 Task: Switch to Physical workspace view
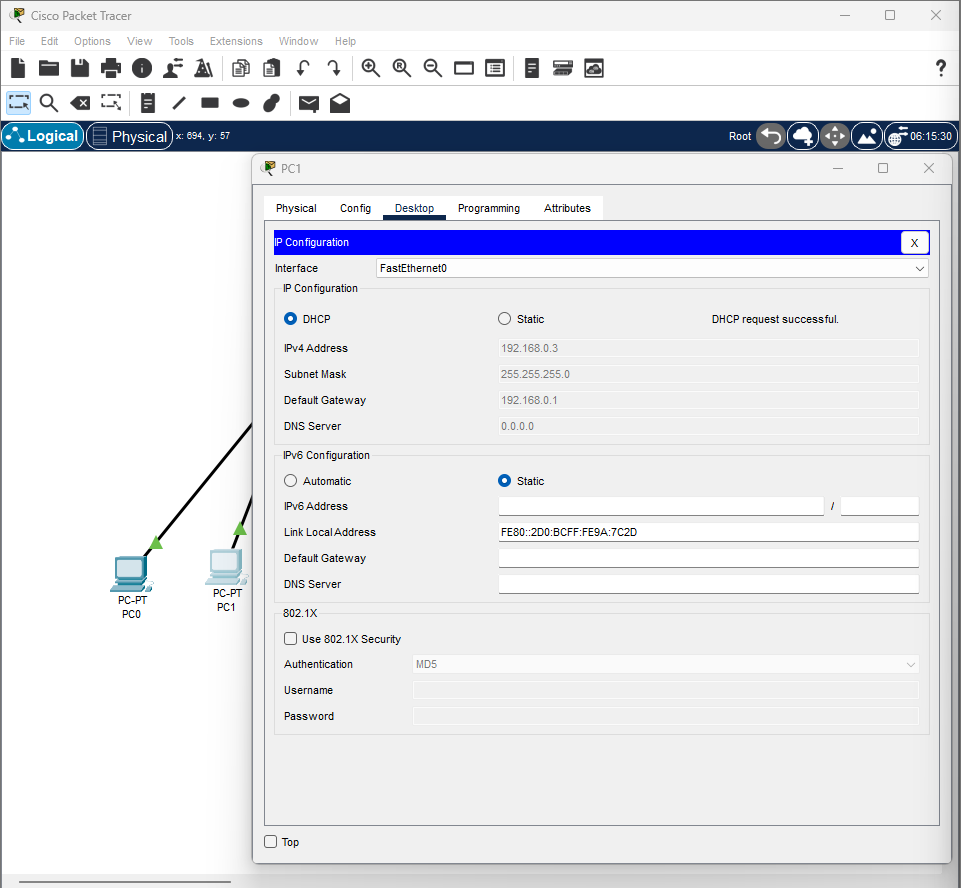pyautogui.click(x=129, y=136)
